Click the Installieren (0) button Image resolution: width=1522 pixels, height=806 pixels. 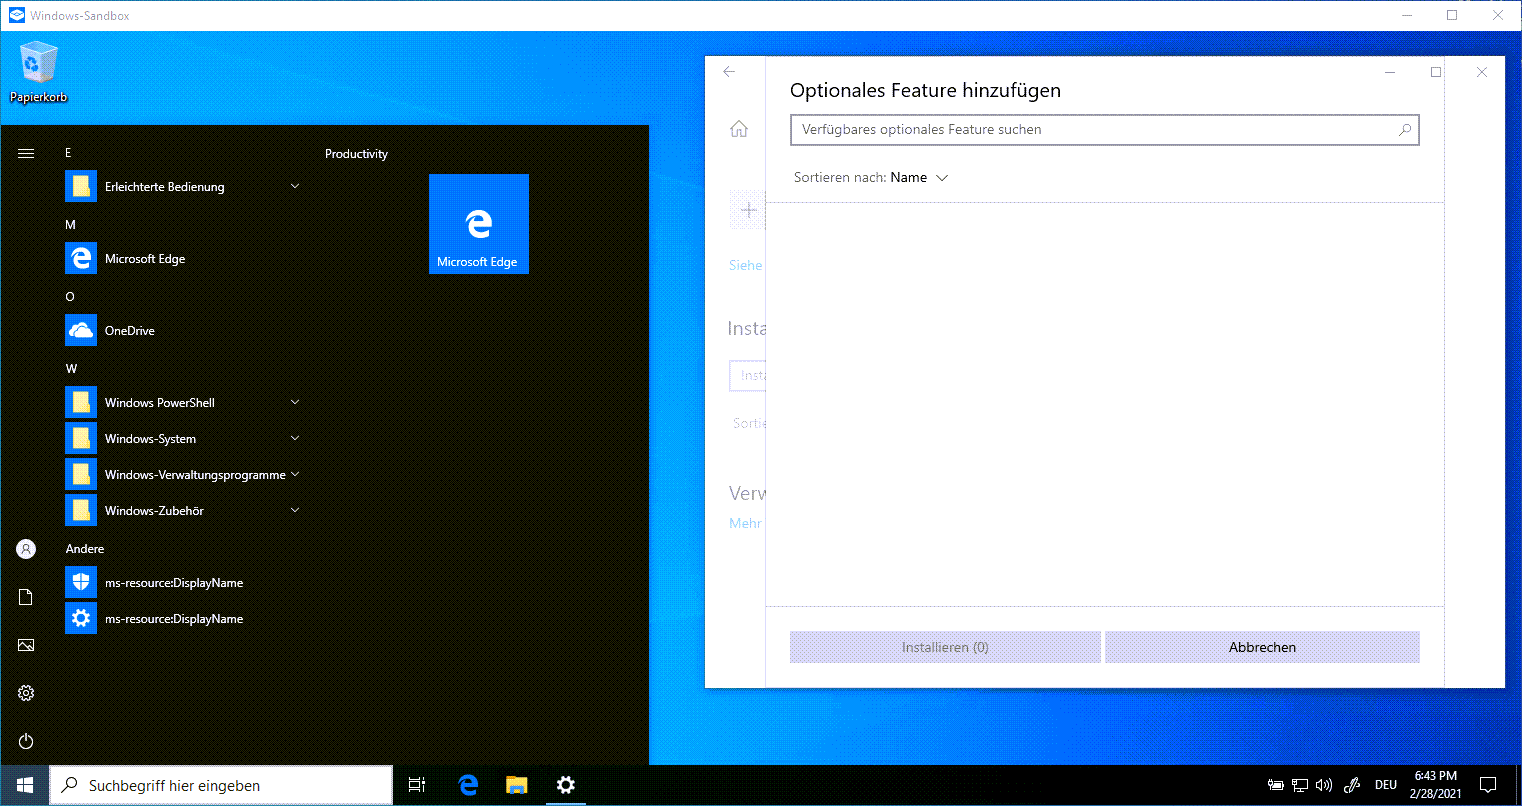click(x=945, y=647)
